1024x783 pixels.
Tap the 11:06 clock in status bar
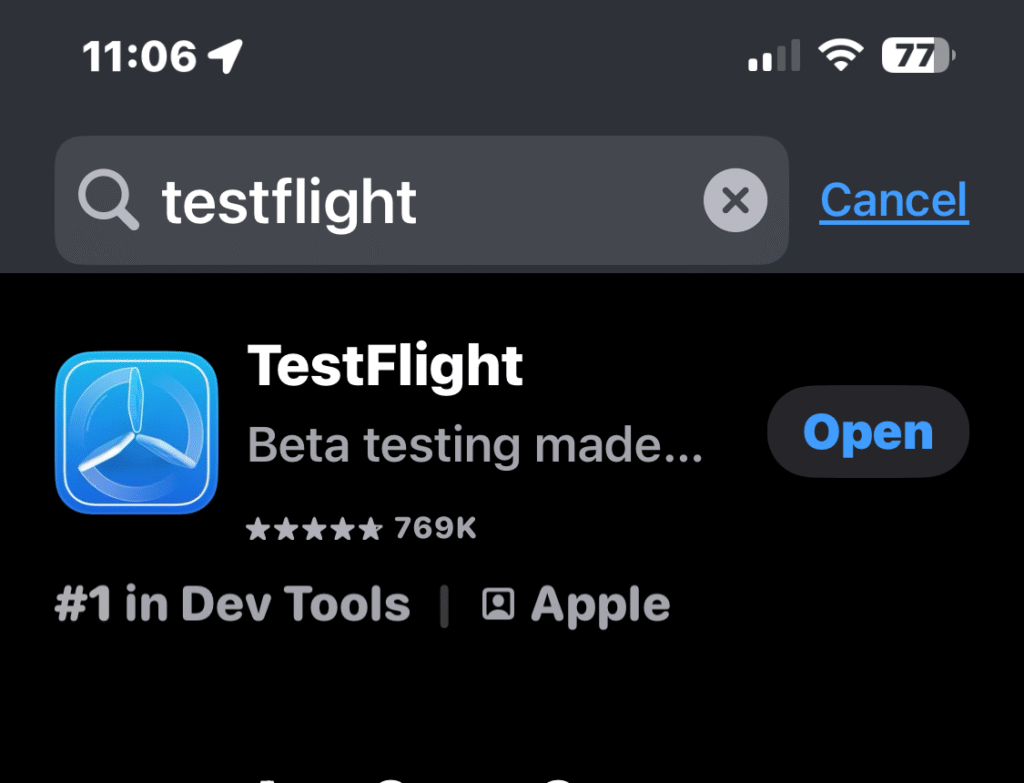coord(139,55)
